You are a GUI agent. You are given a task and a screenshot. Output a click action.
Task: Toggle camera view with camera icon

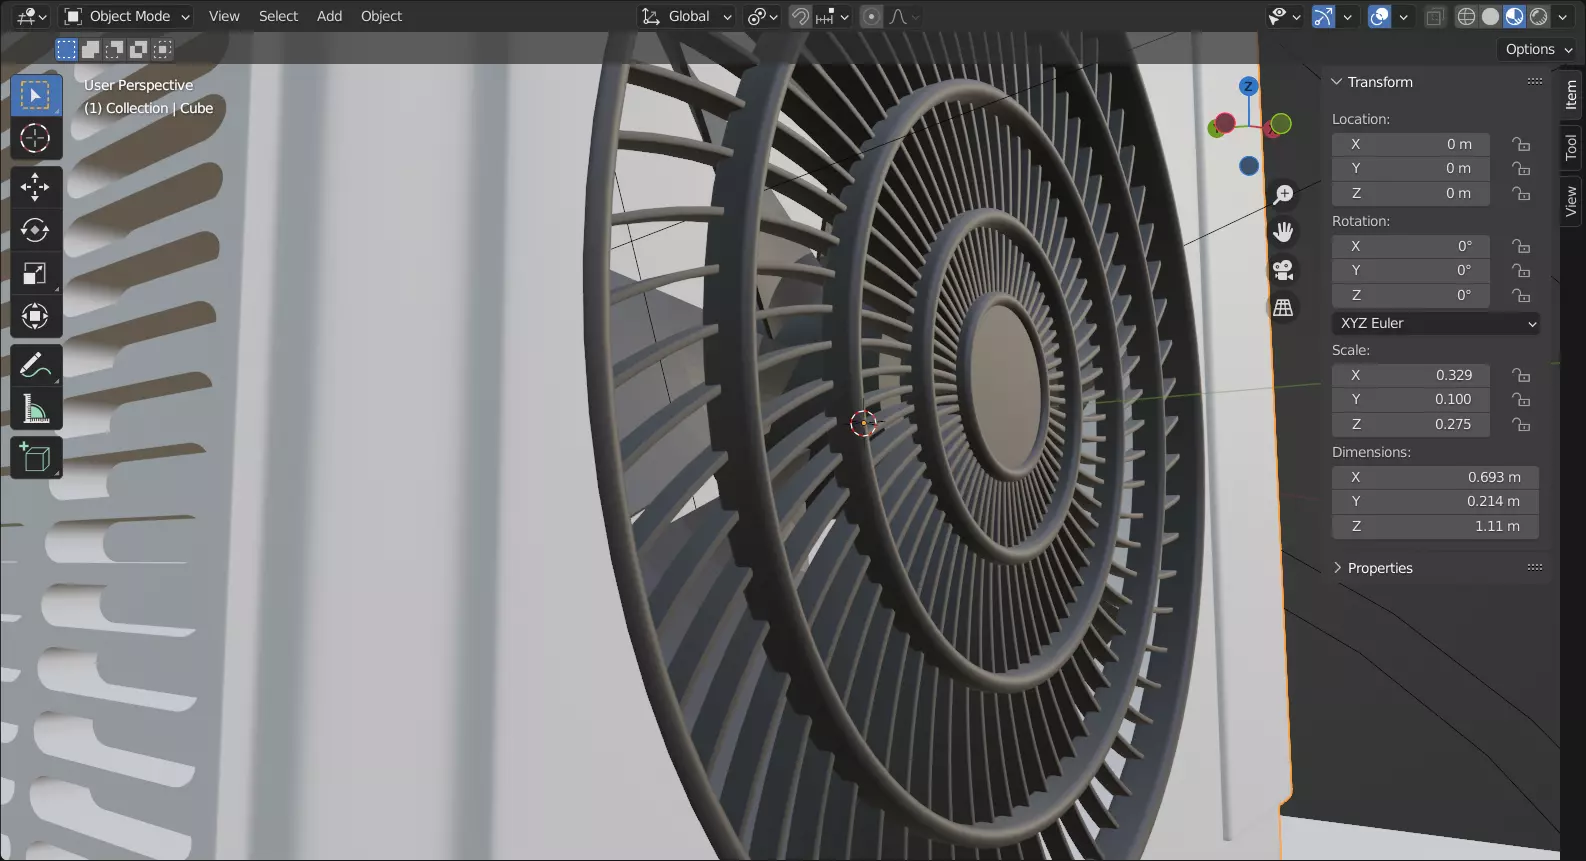click(1283, 270)
